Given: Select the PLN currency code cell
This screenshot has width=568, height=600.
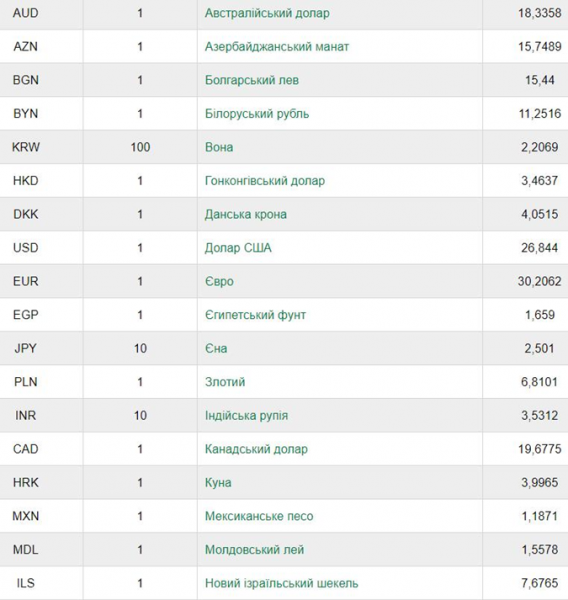Looking at the screenshot, I should [41, 382].
